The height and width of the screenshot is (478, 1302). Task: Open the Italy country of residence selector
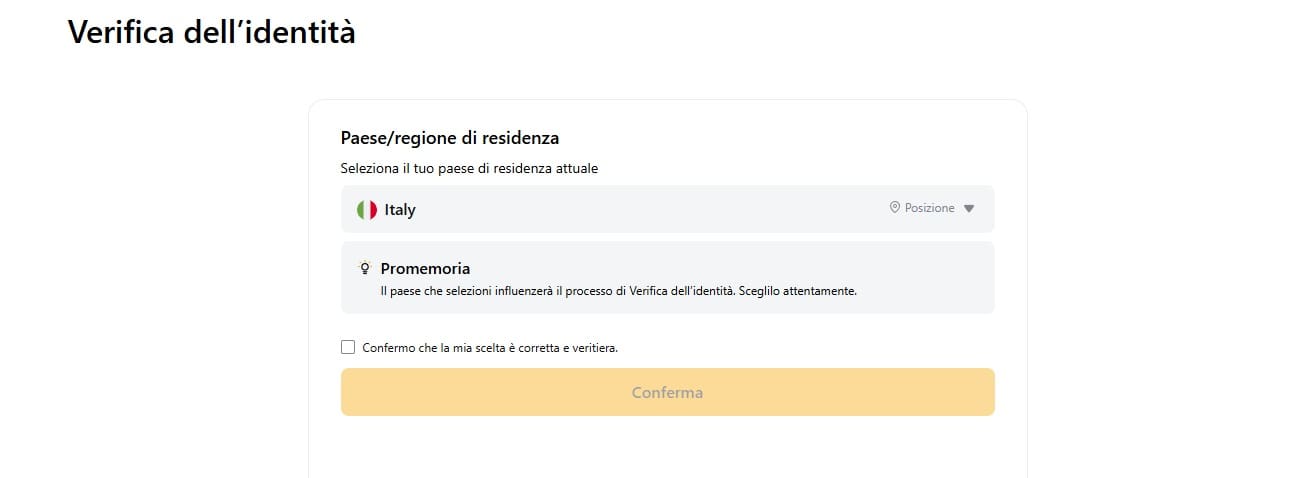668,209
